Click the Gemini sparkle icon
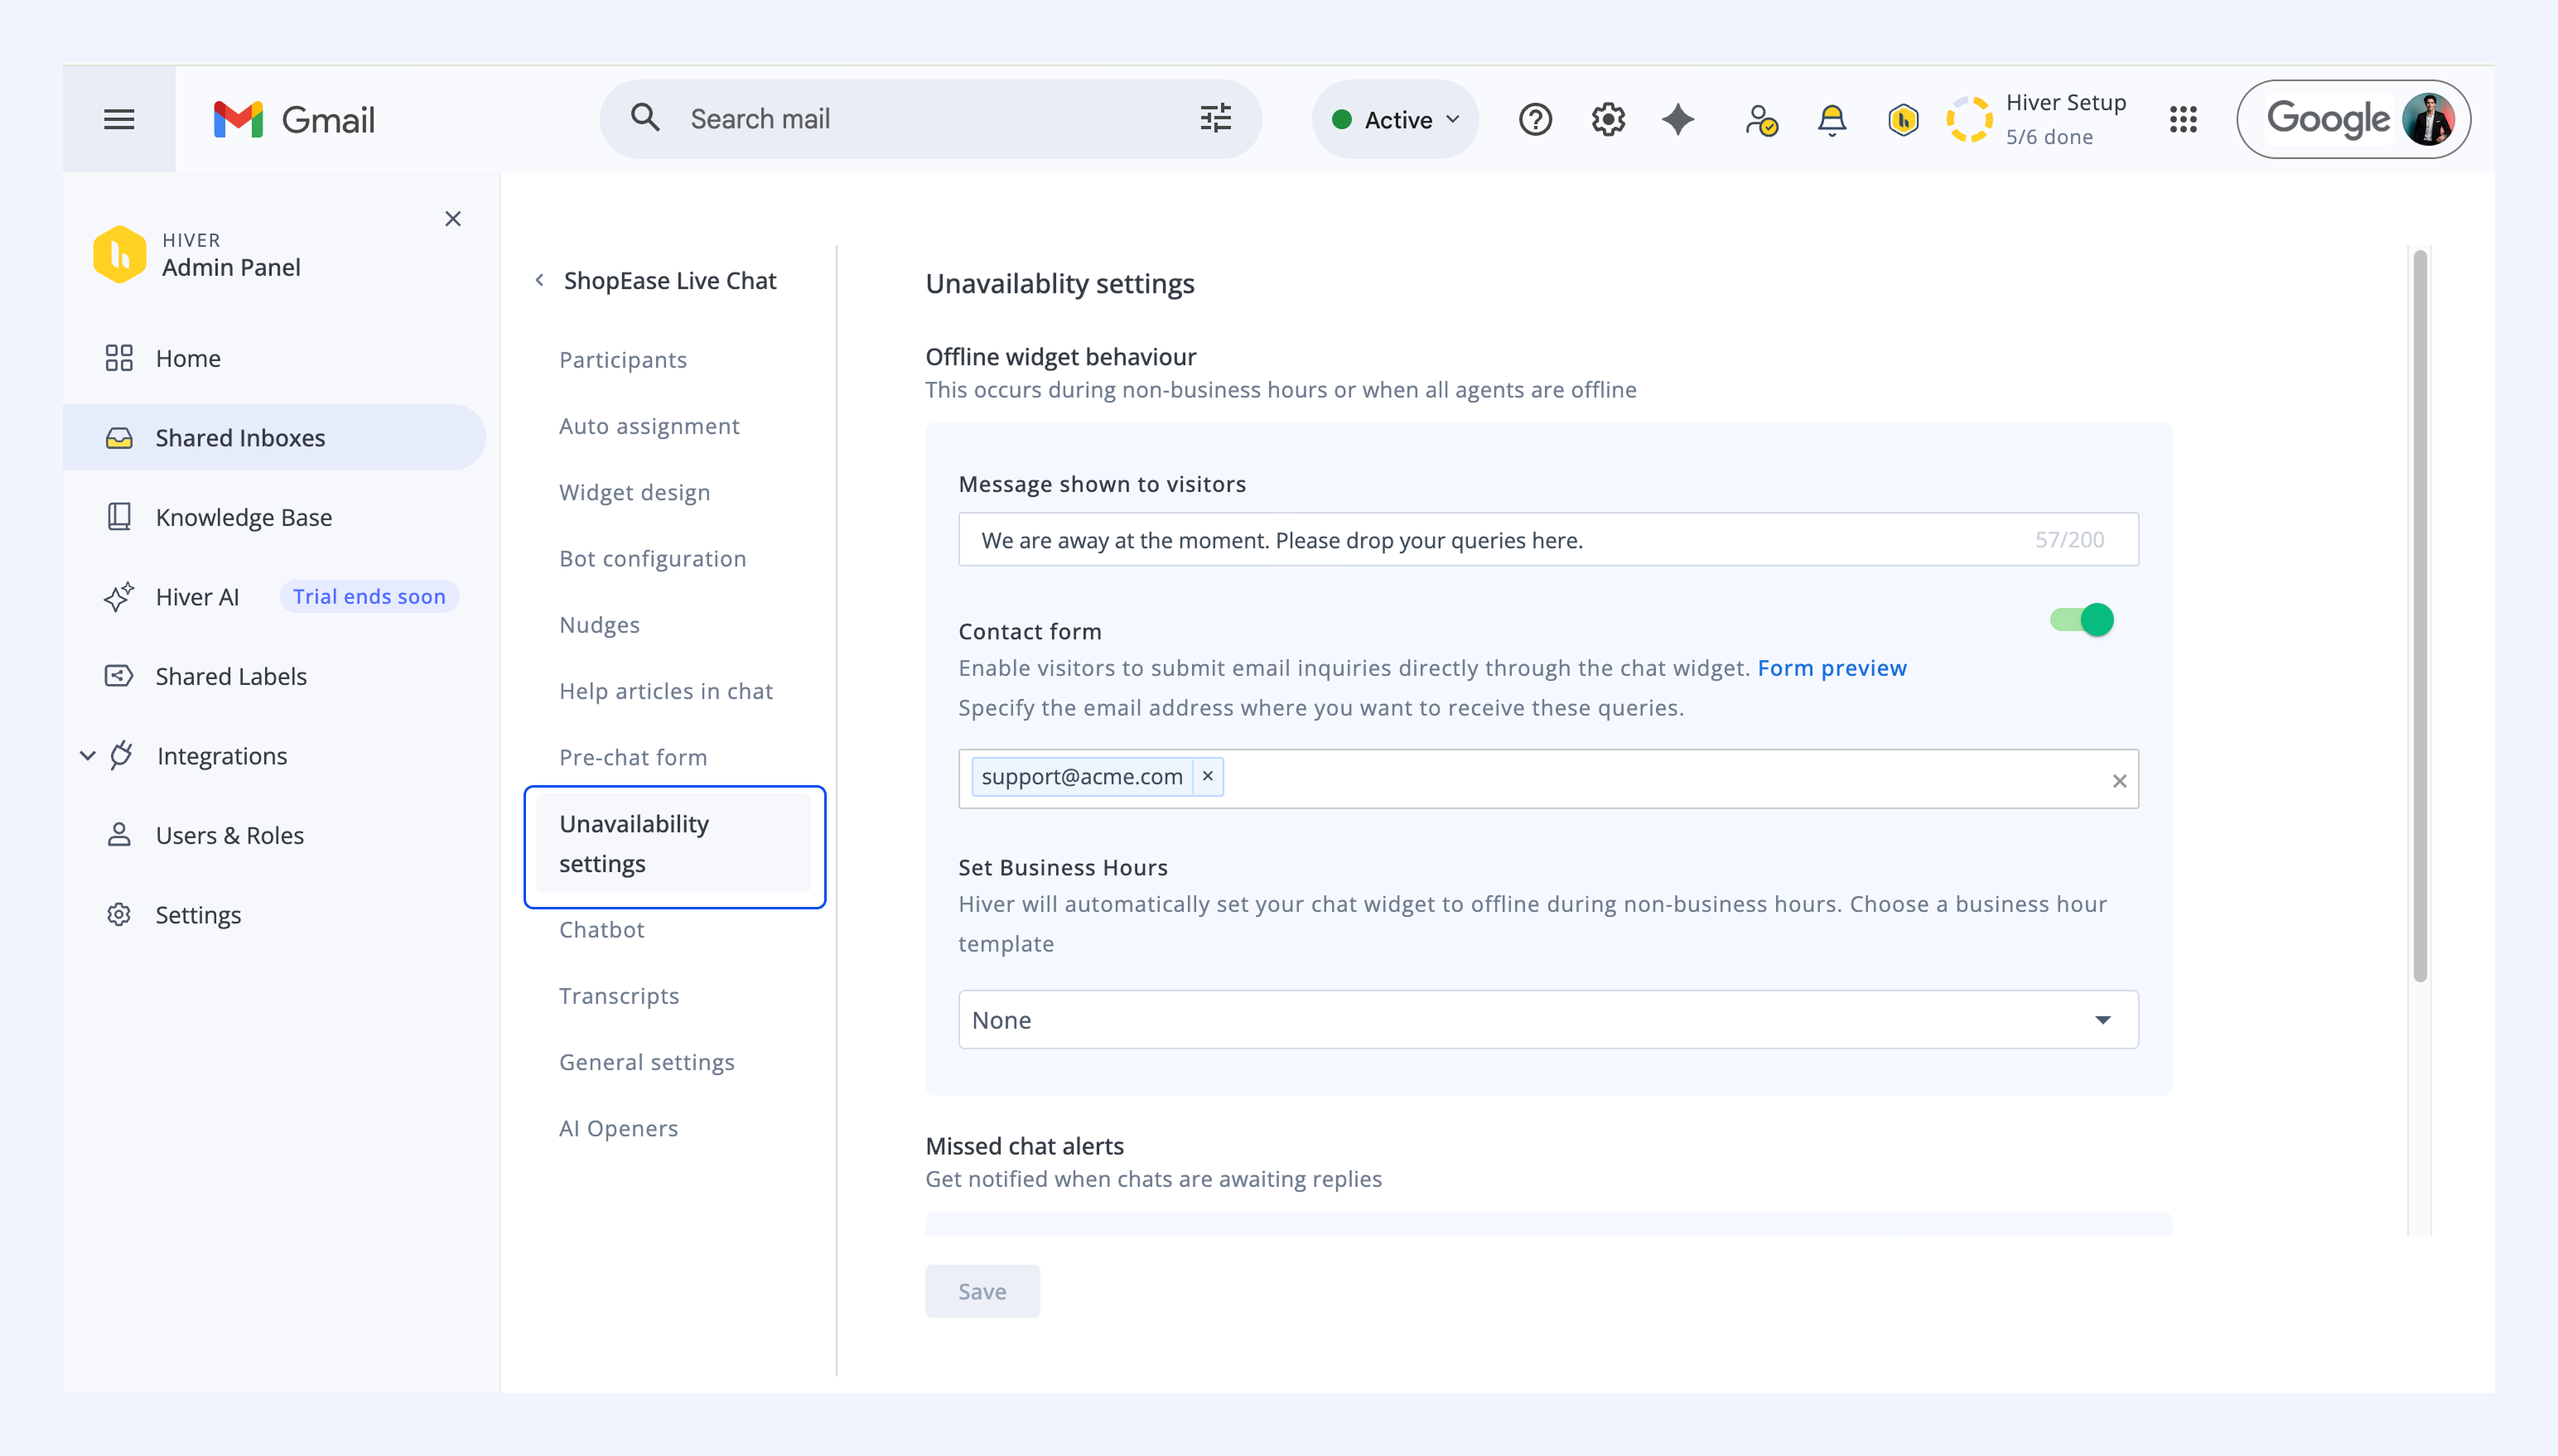 coord(1678,119)
